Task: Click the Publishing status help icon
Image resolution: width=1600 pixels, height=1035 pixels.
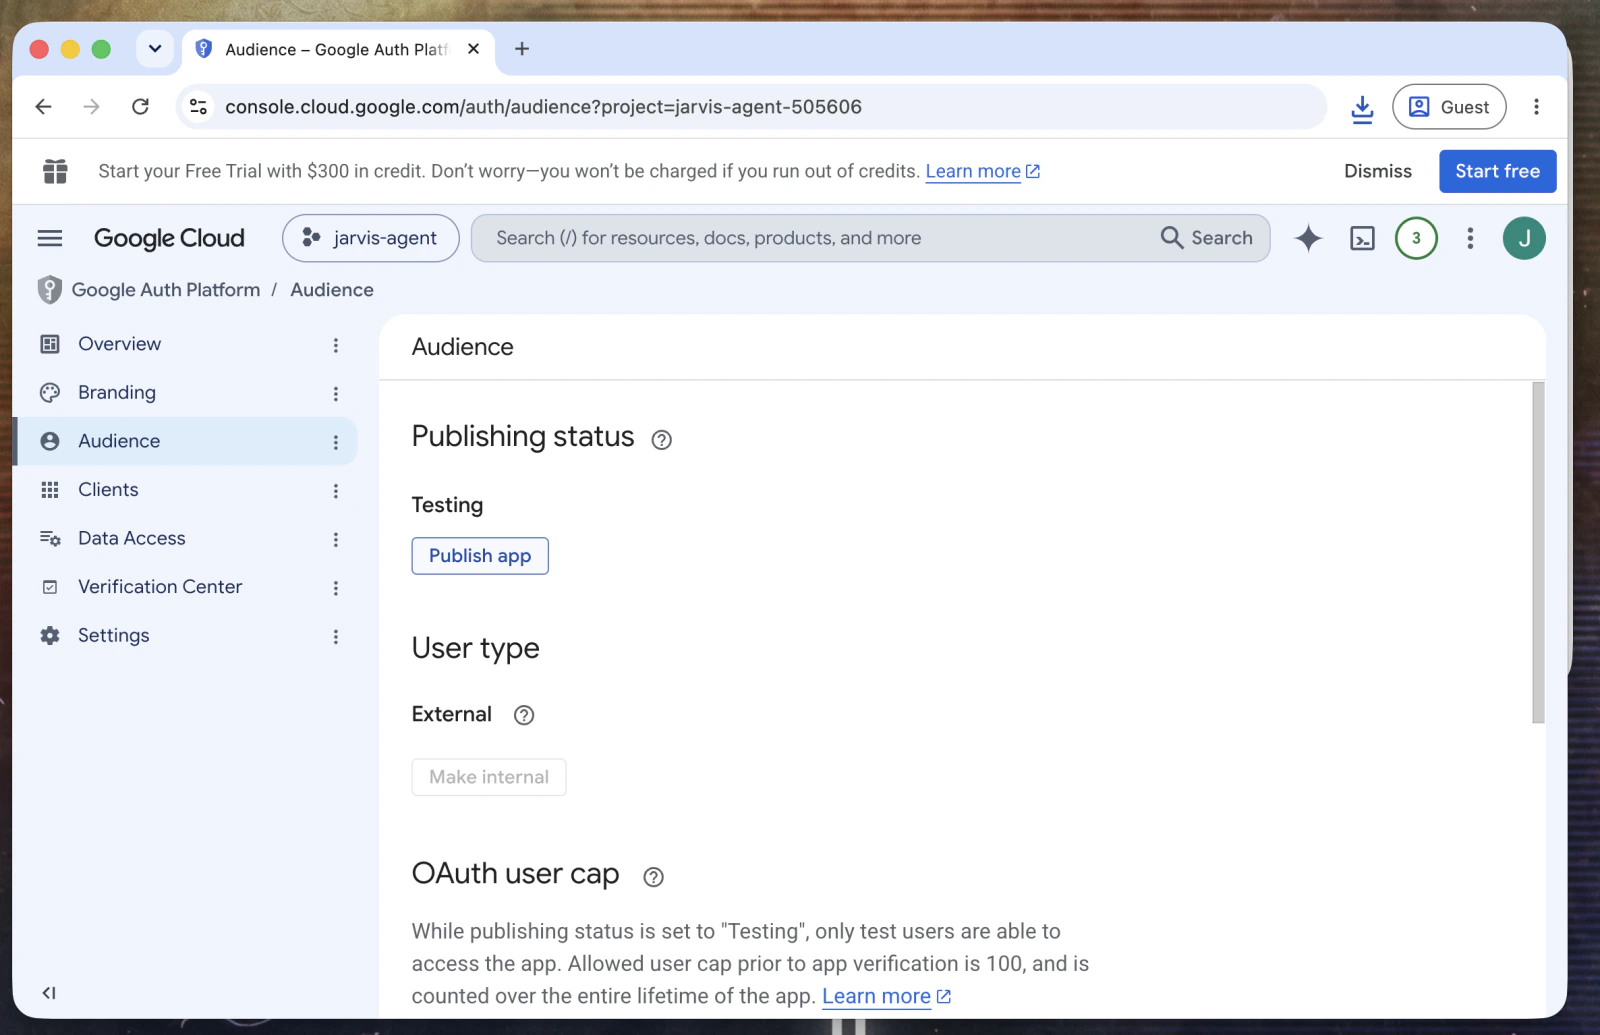Action: [x=661, y=440]
